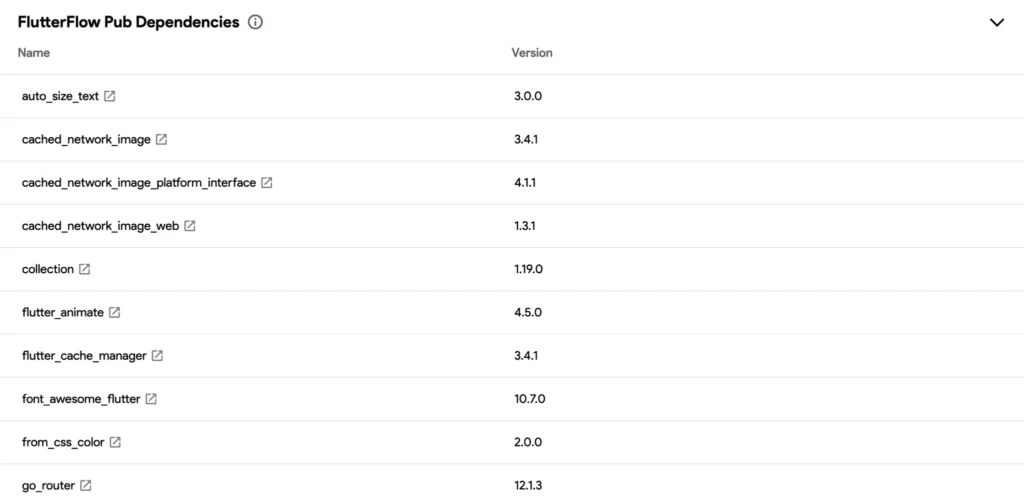Viewport: 1024px width, 504px height.
Task: Click the cached_network_image_web external link icon
Action: pyautogui.click(x=190, y=226)
